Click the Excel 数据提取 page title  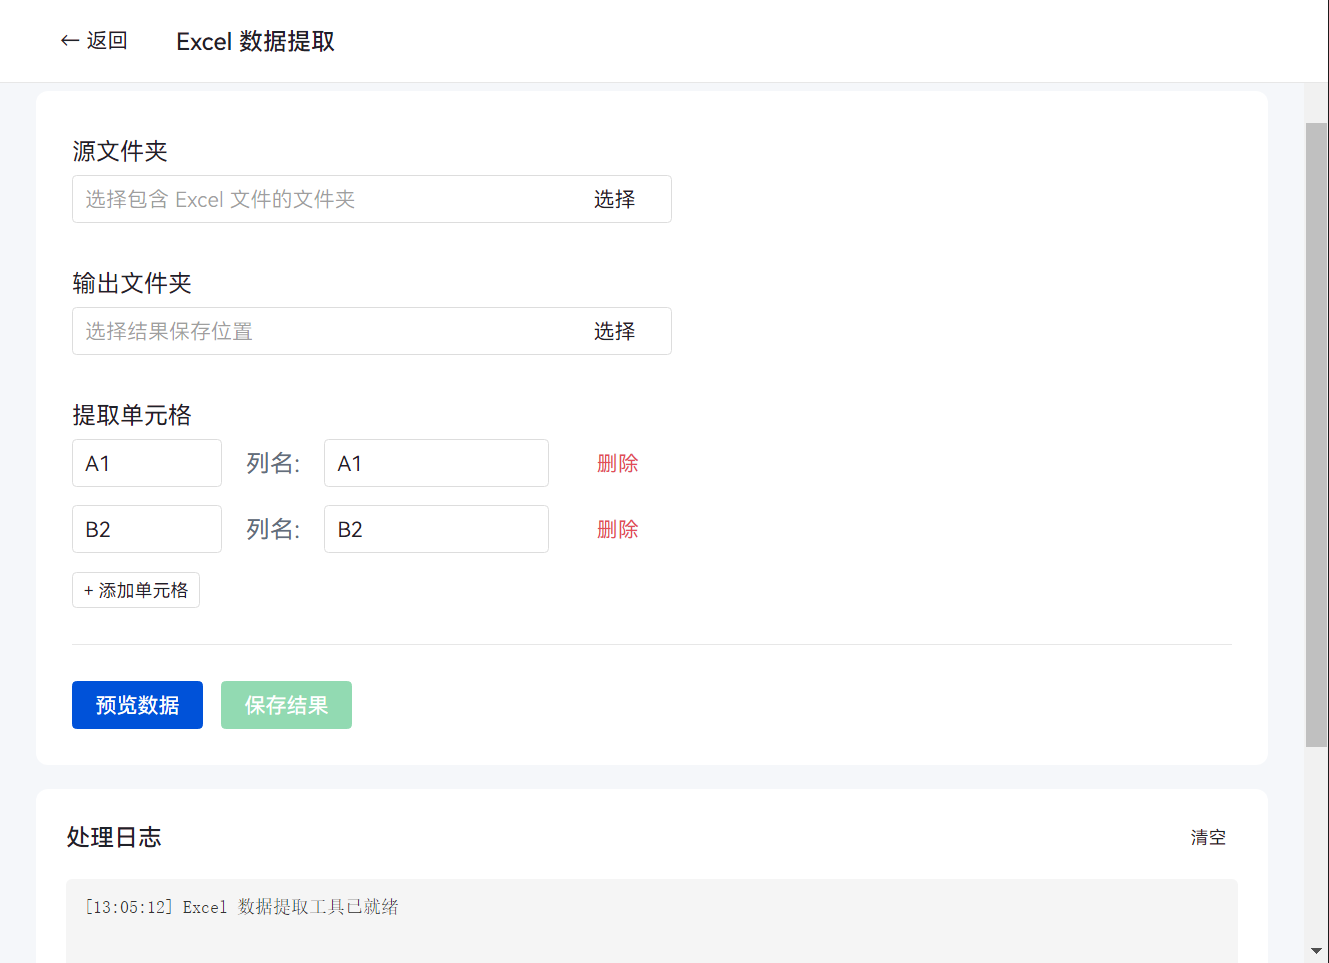pyautogui.click(x=255, y=41)
